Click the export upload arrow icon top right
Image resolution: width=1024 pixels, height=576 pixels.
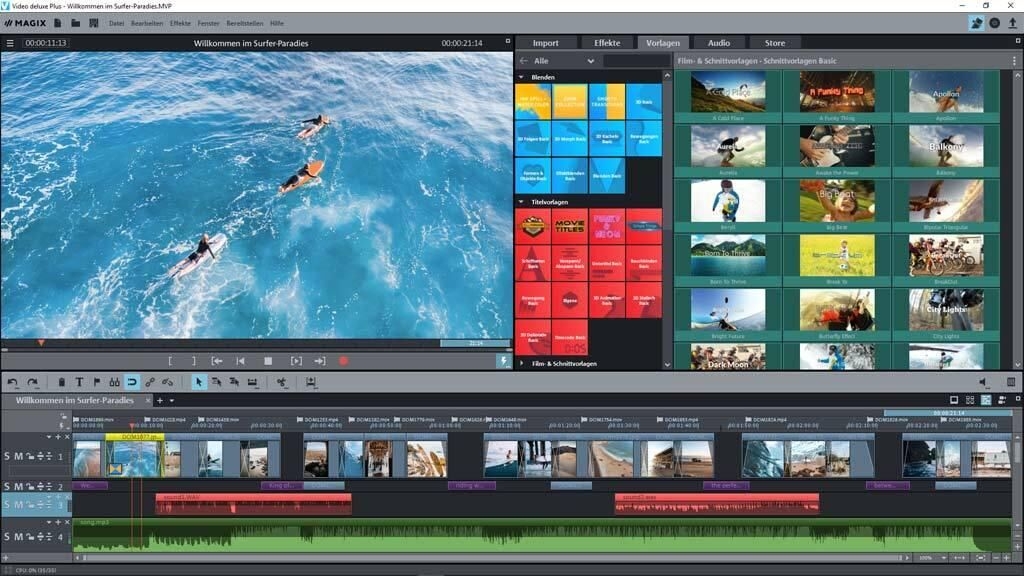[1012, 22]
